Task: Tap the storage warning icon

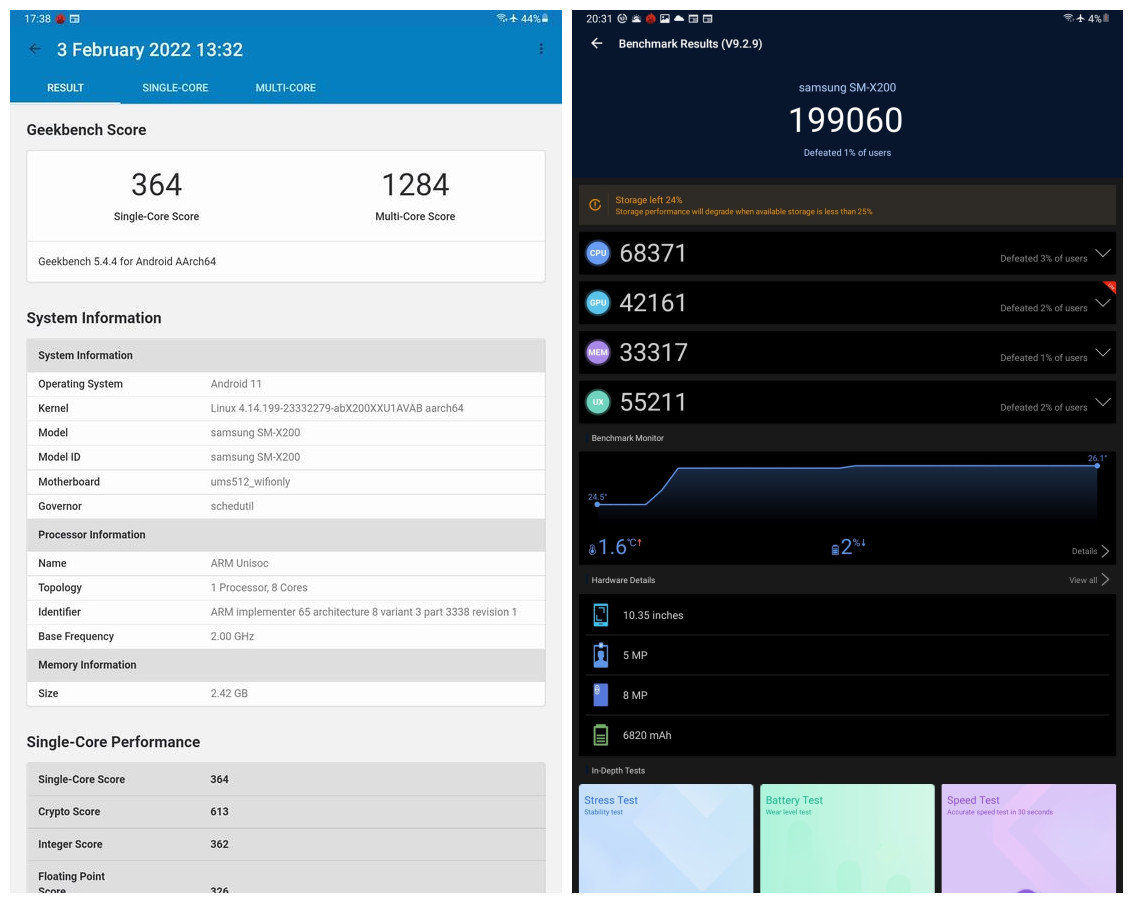Action: coord(595,205)
